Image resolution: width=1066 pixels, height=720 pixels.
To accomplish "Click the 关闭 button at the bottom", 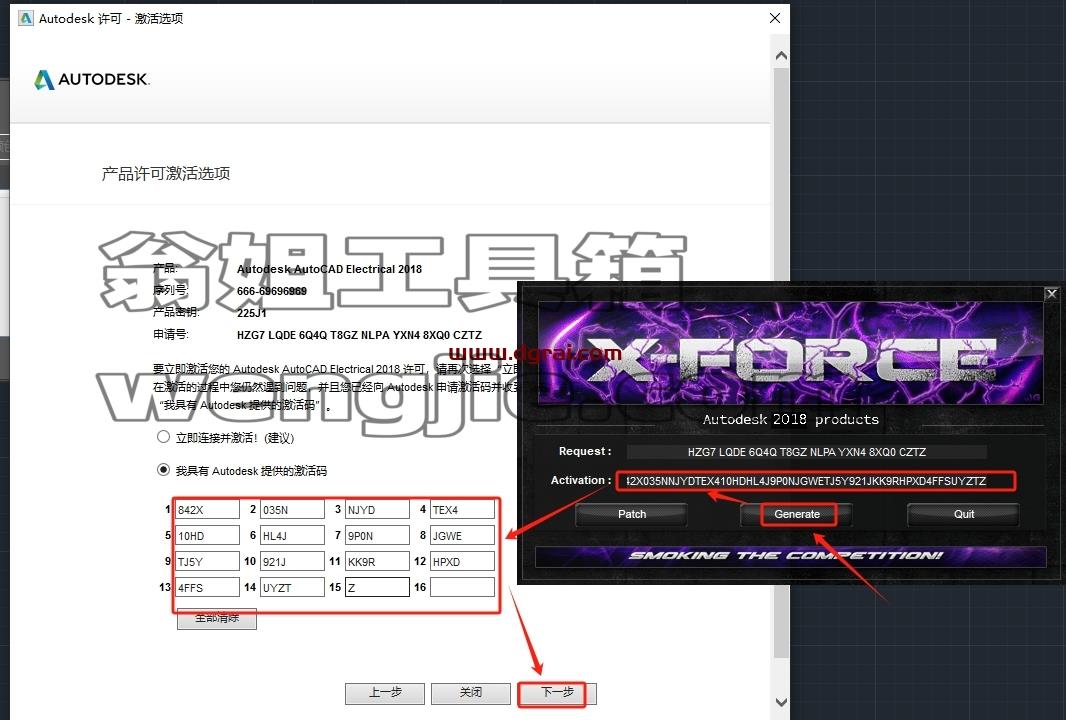I will (470, 693).
